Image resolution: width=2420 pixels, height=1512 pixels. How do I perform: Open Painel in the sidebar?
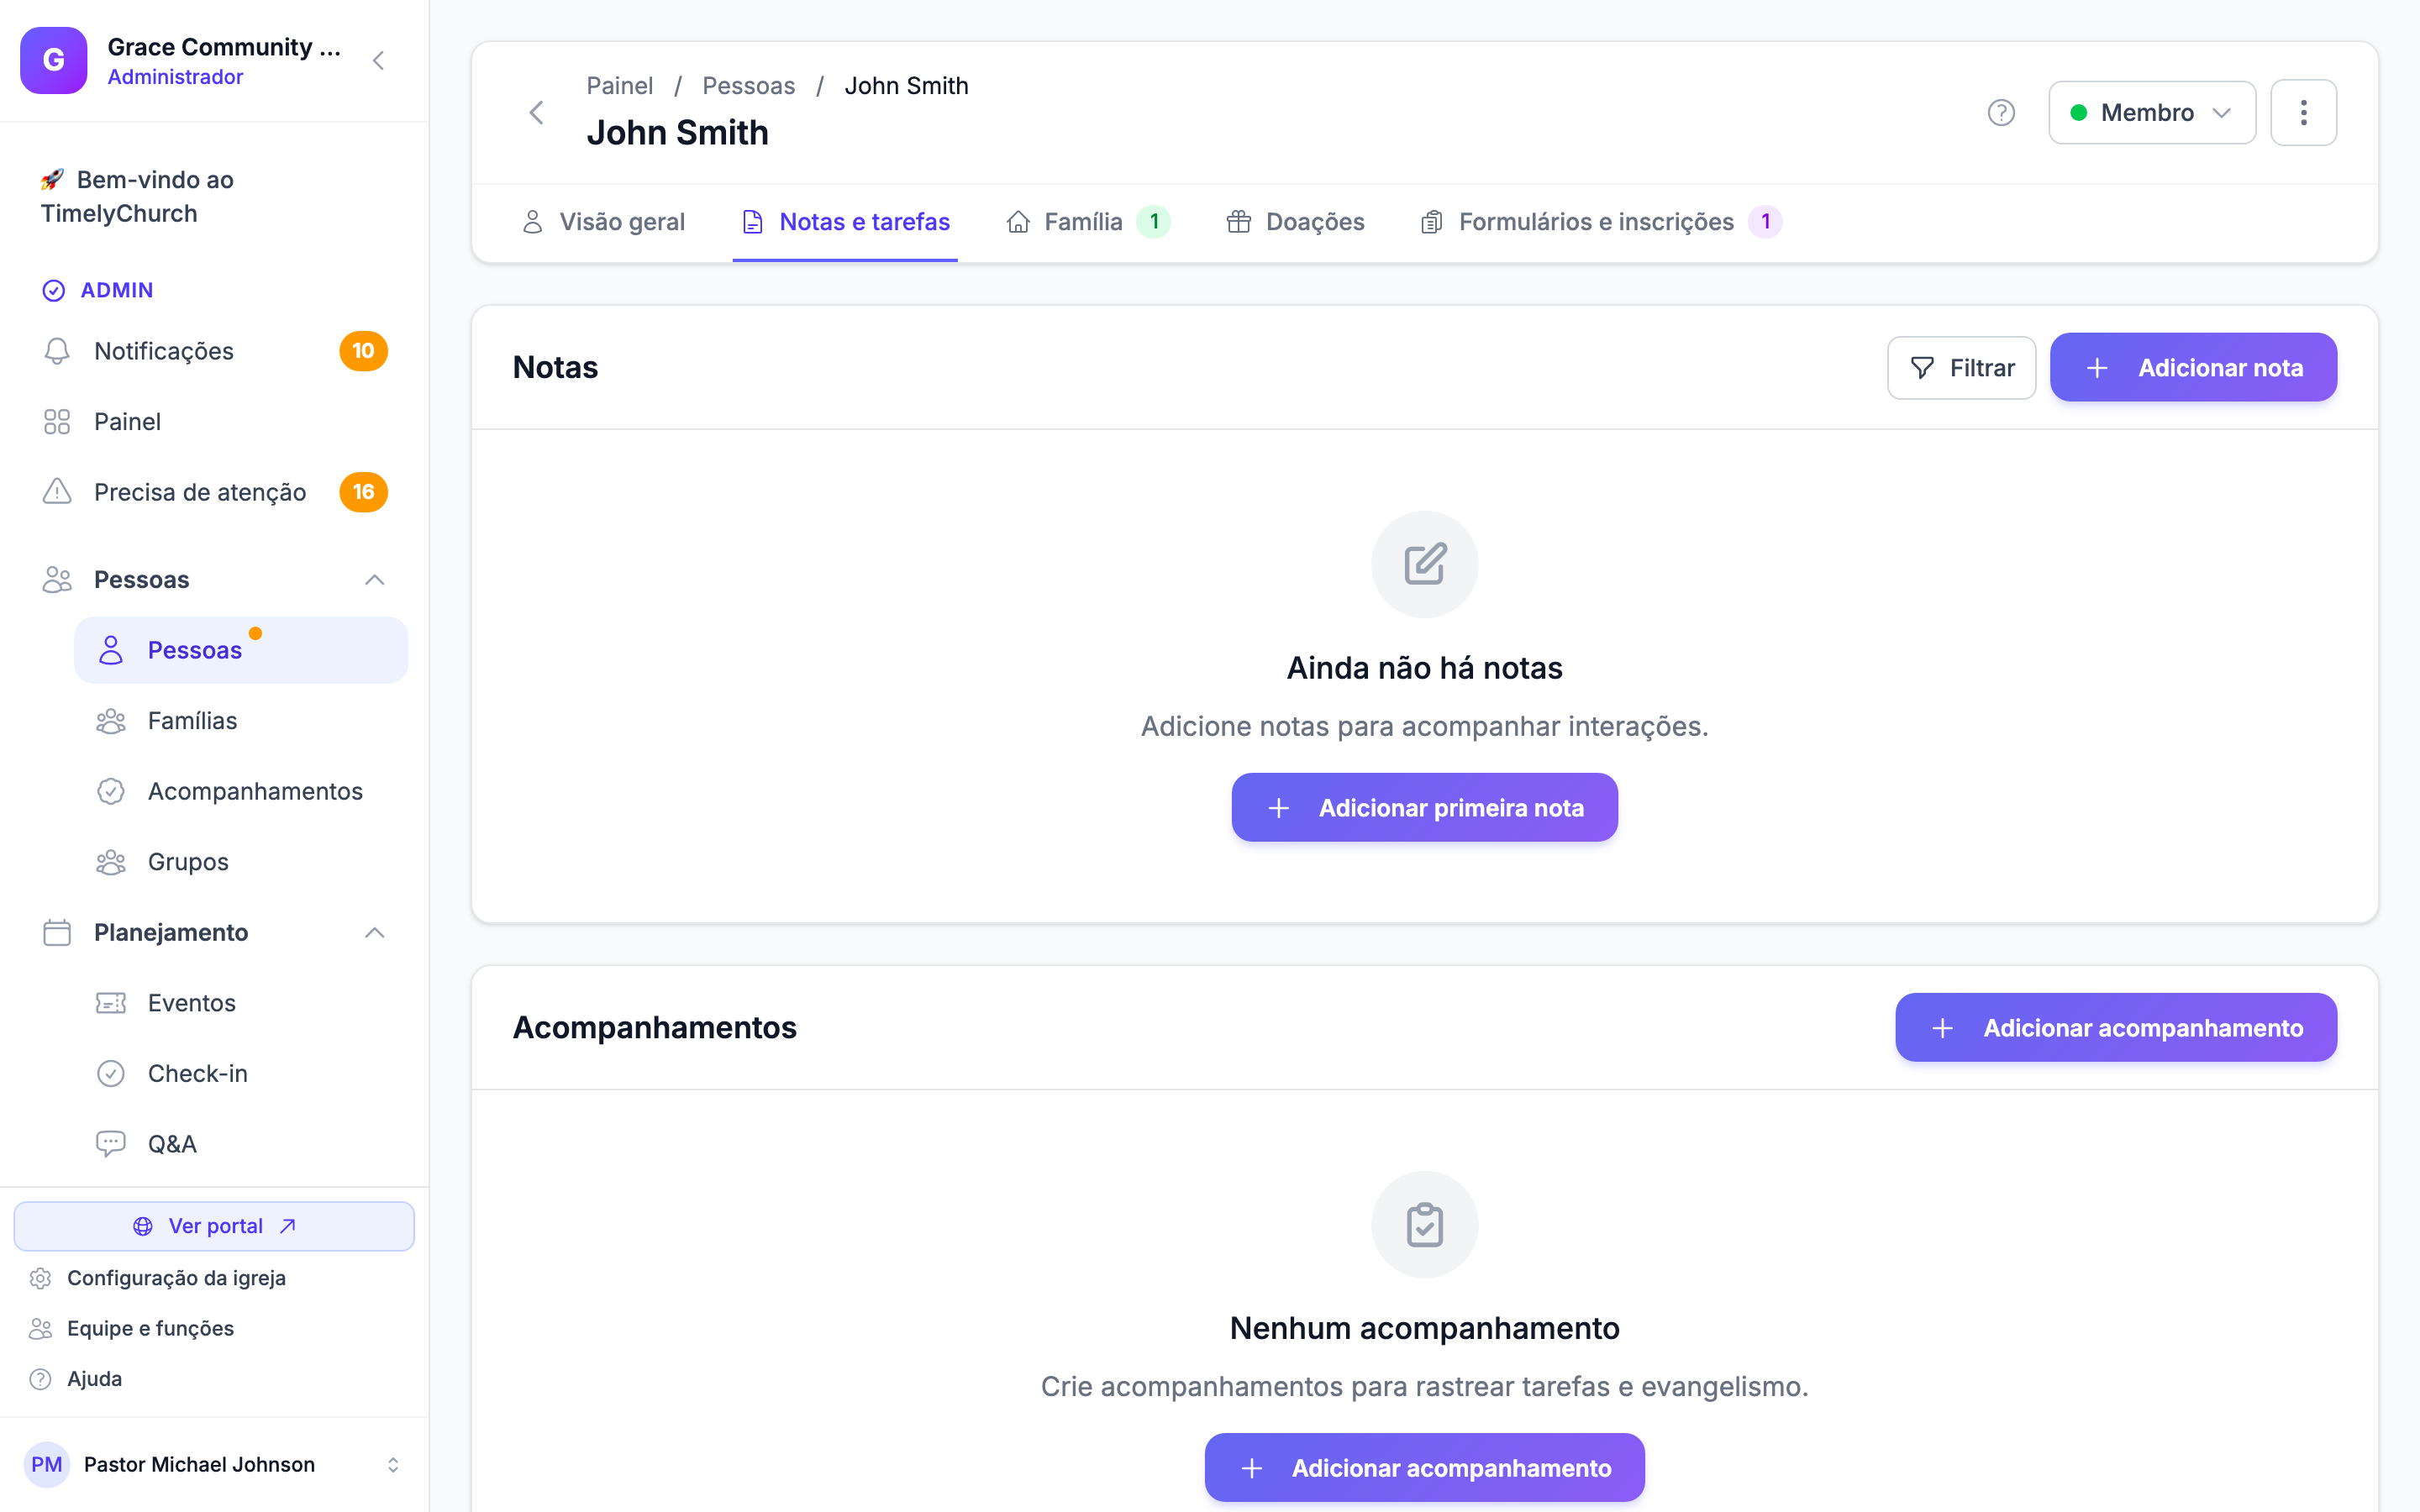pyautogui.click(x=214, y=422)
